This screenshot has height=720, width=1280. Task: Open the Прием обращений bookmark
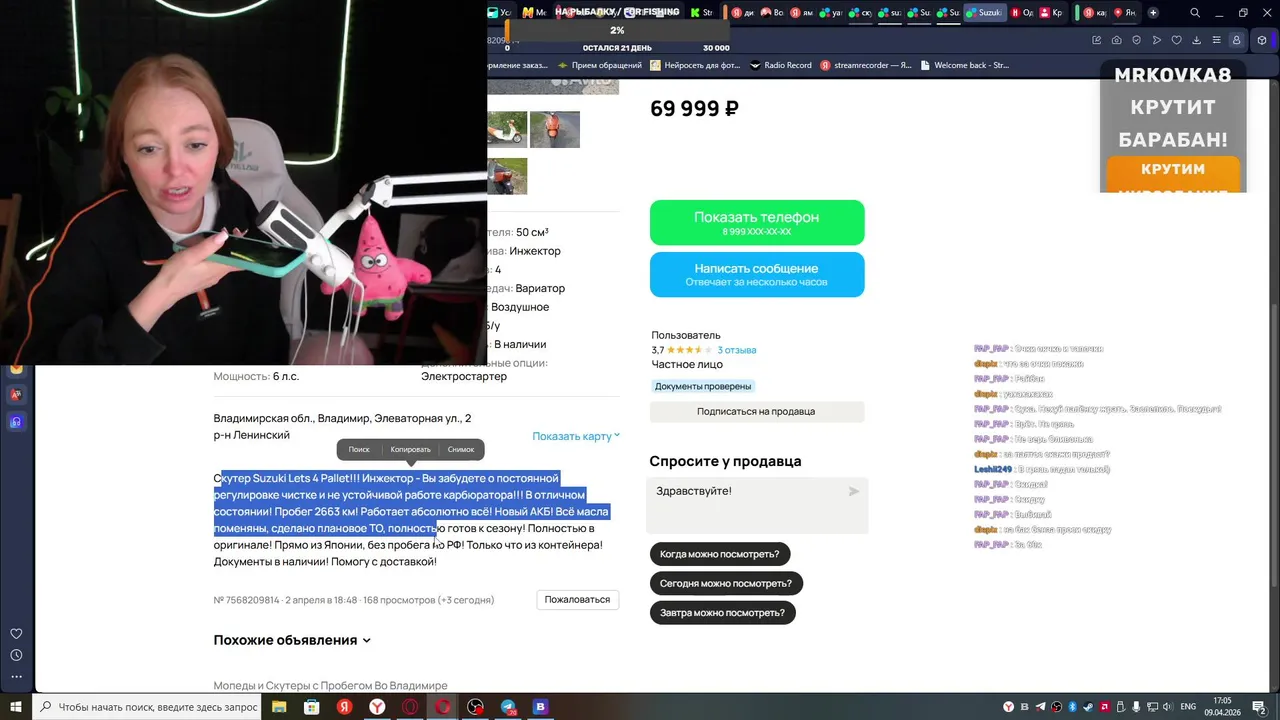599,65
